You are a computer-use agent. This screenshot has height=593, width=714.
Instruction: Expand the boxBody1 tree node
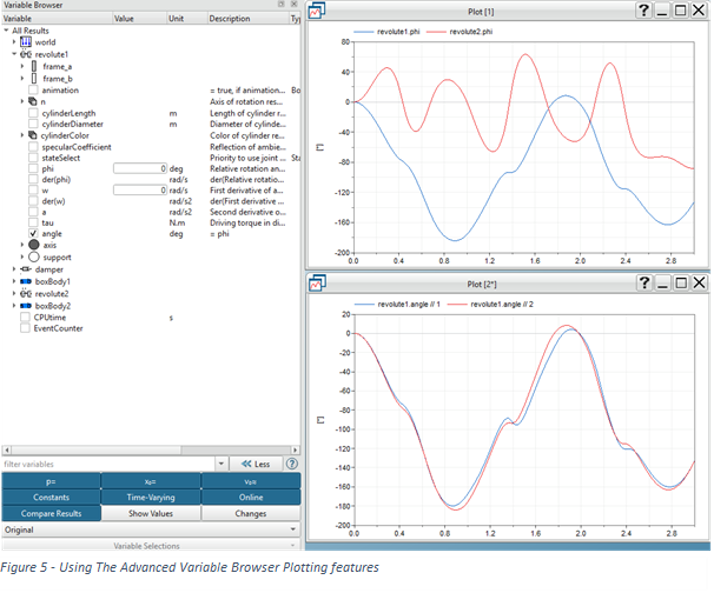(x=14, y=281)
